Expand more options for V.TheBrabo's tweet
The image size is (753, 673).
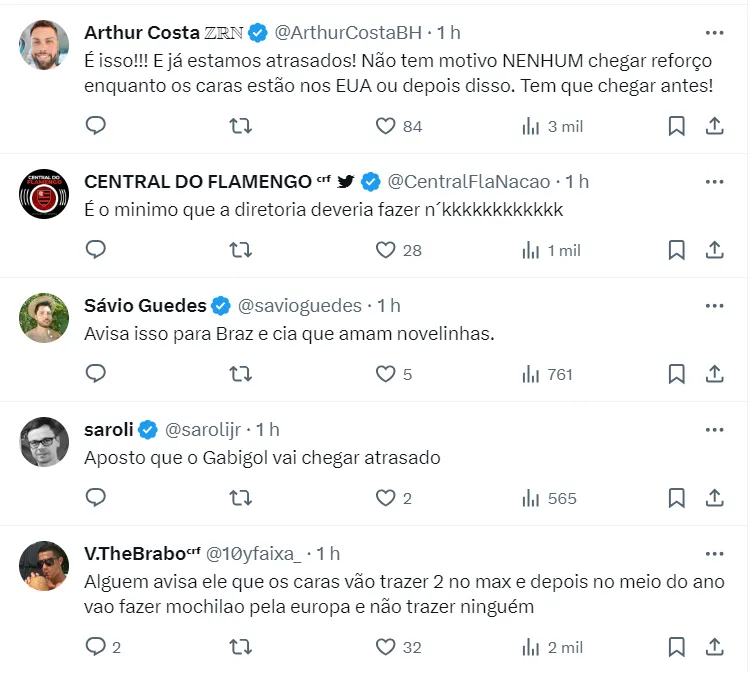pyautogui.click(x=714, y=553)
